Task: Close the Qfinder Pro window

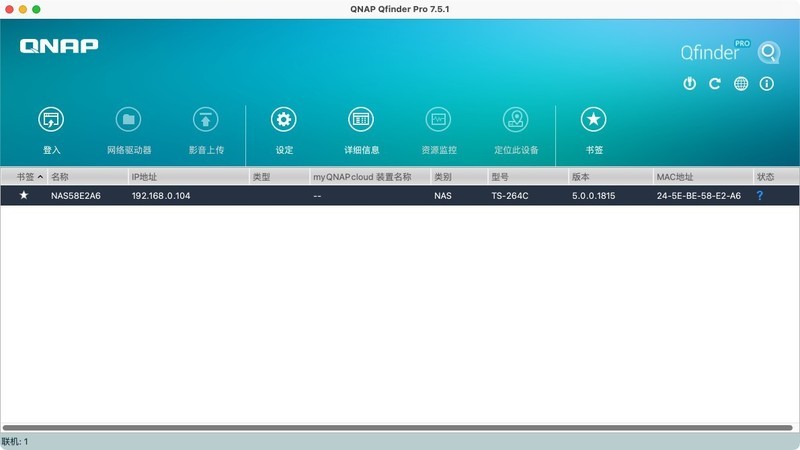Action: [x=9, y=9]
